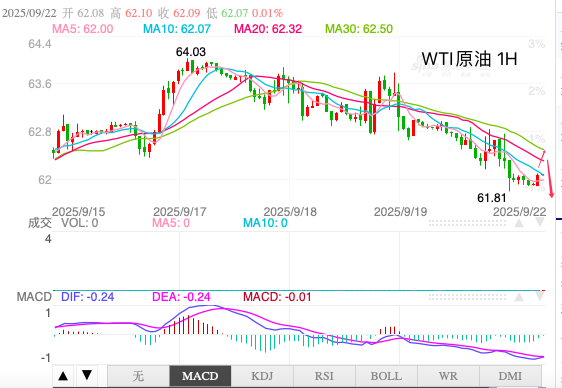Click the VOL: 0 label
Screen dimensions: 562x388
click(x=80, y=223)
